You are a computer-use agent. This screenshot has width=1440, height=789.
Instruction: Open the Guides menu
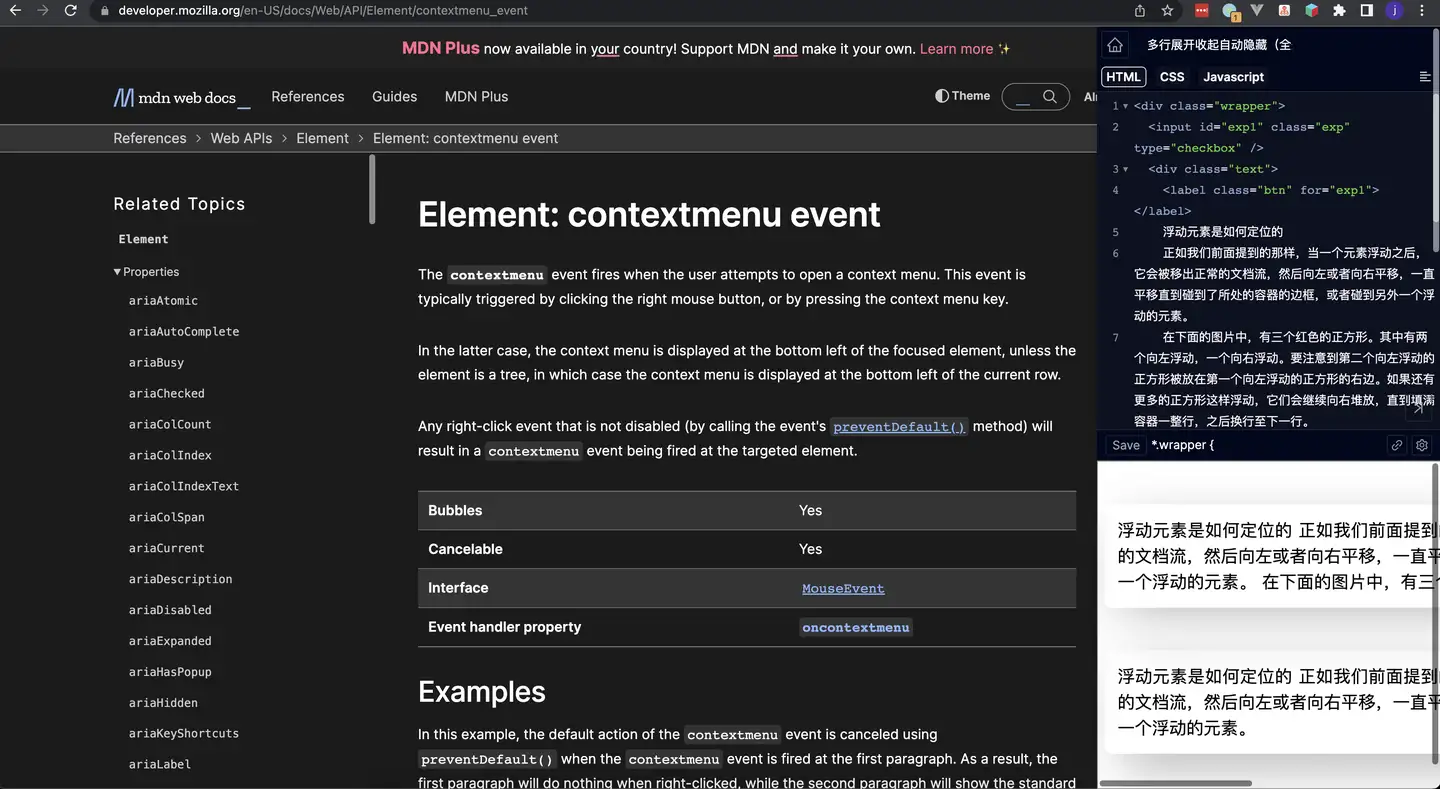tap(394, 96)
